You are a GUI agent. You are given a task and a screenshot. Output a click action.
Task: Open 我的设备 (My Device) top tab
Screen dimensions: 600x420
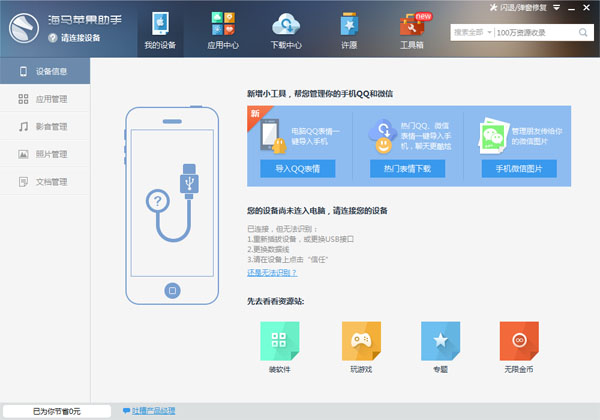point(160,30)
